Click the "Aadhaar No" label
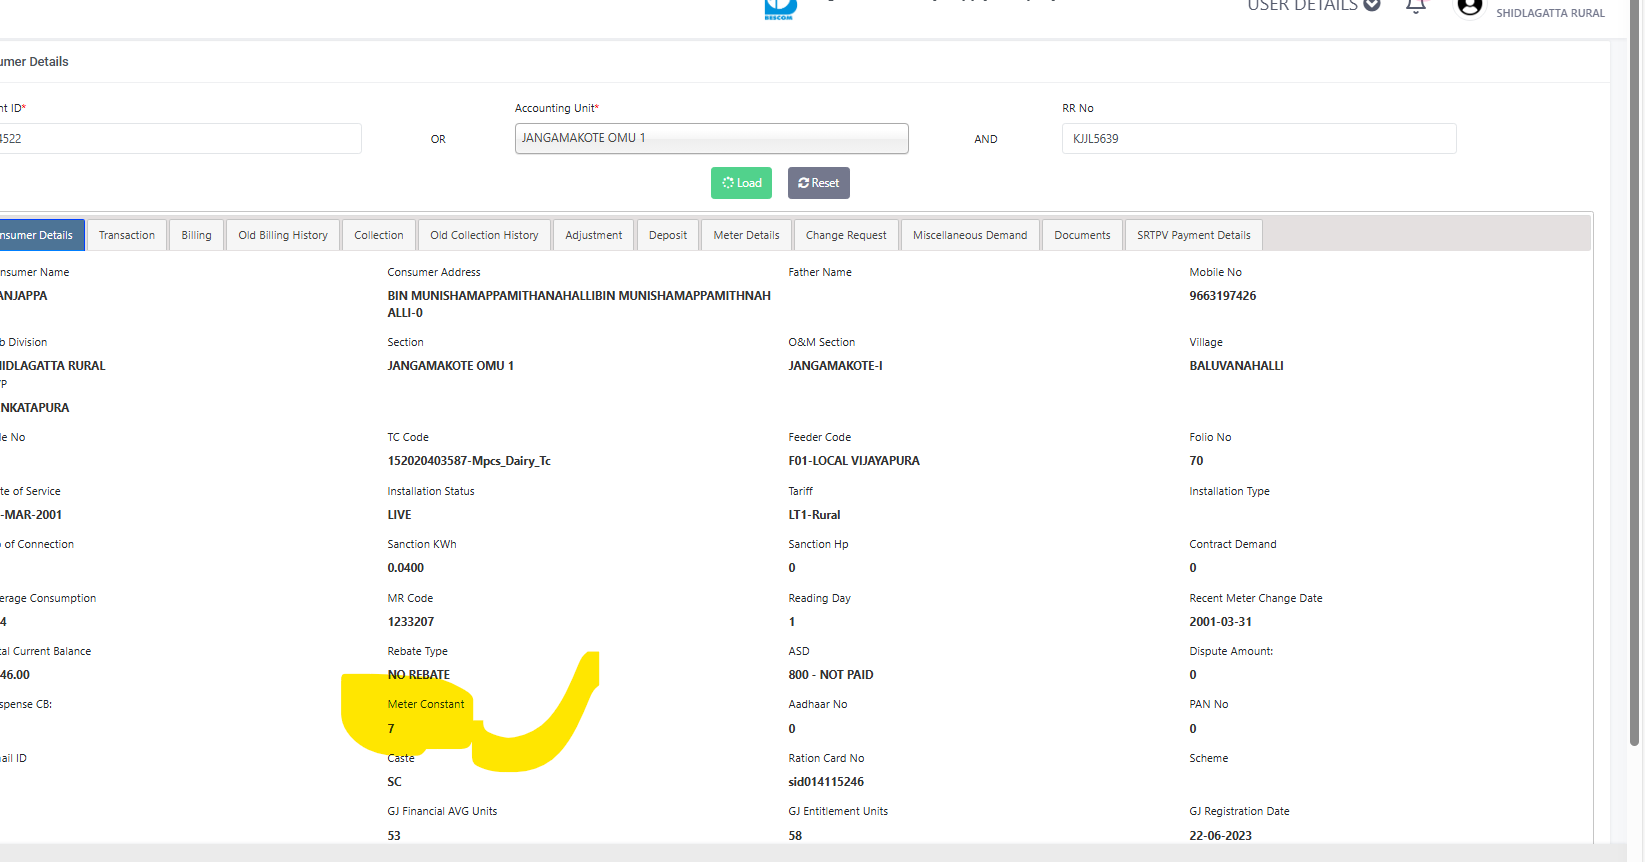 [818, 704]
